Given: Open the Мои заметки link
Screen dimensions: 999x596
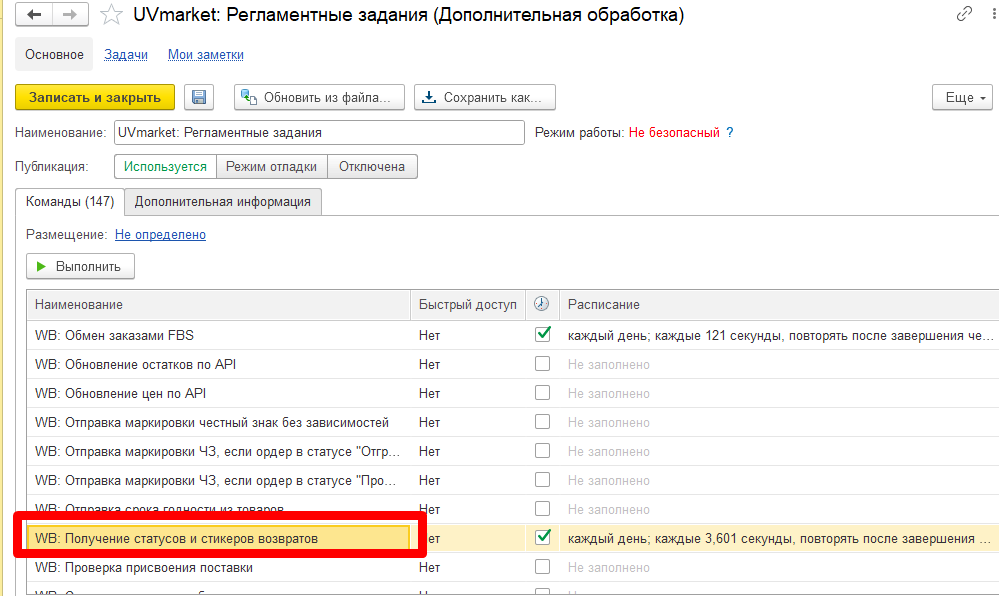Looking at the screenshot, I should click(206, 55).
